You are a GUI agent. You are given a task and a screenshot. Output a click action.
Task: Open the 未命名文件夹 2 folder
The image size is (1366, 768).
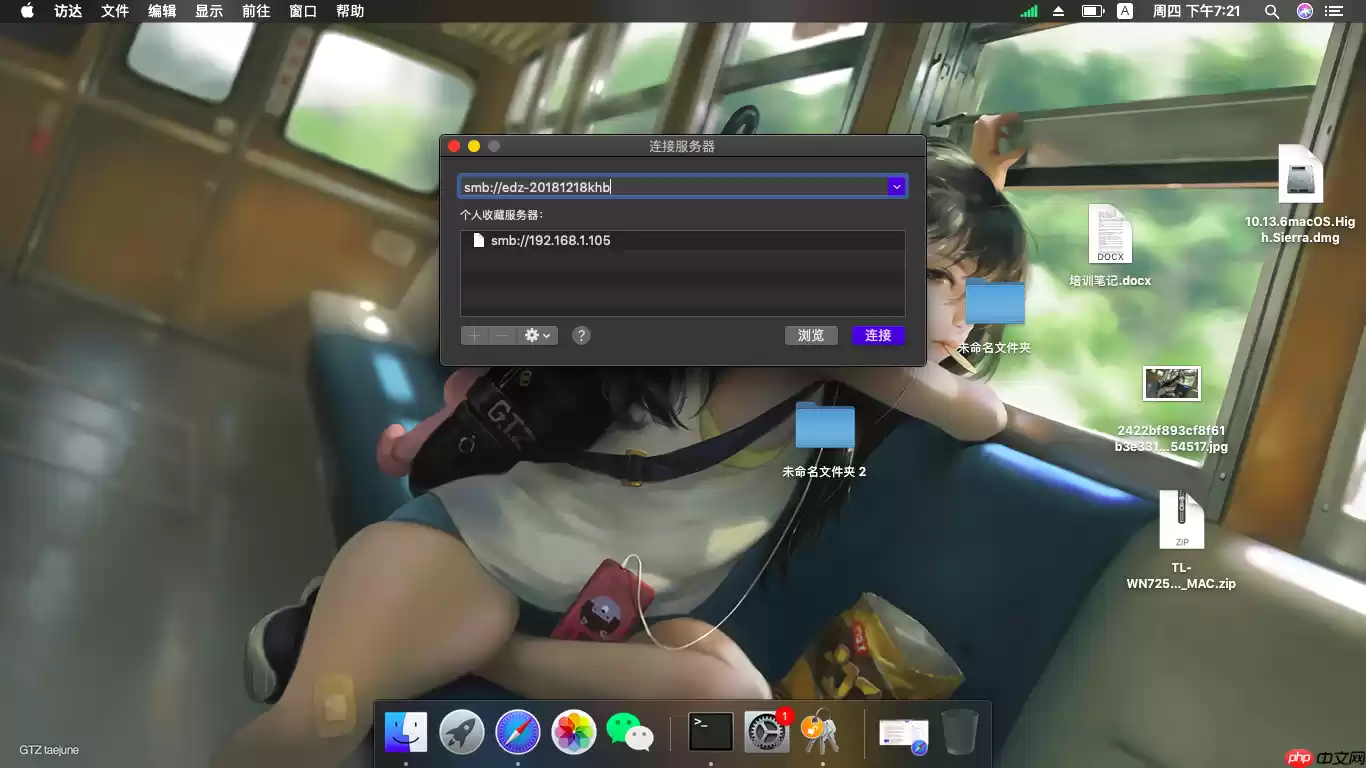pyautogui.click(x=824, y=427)
